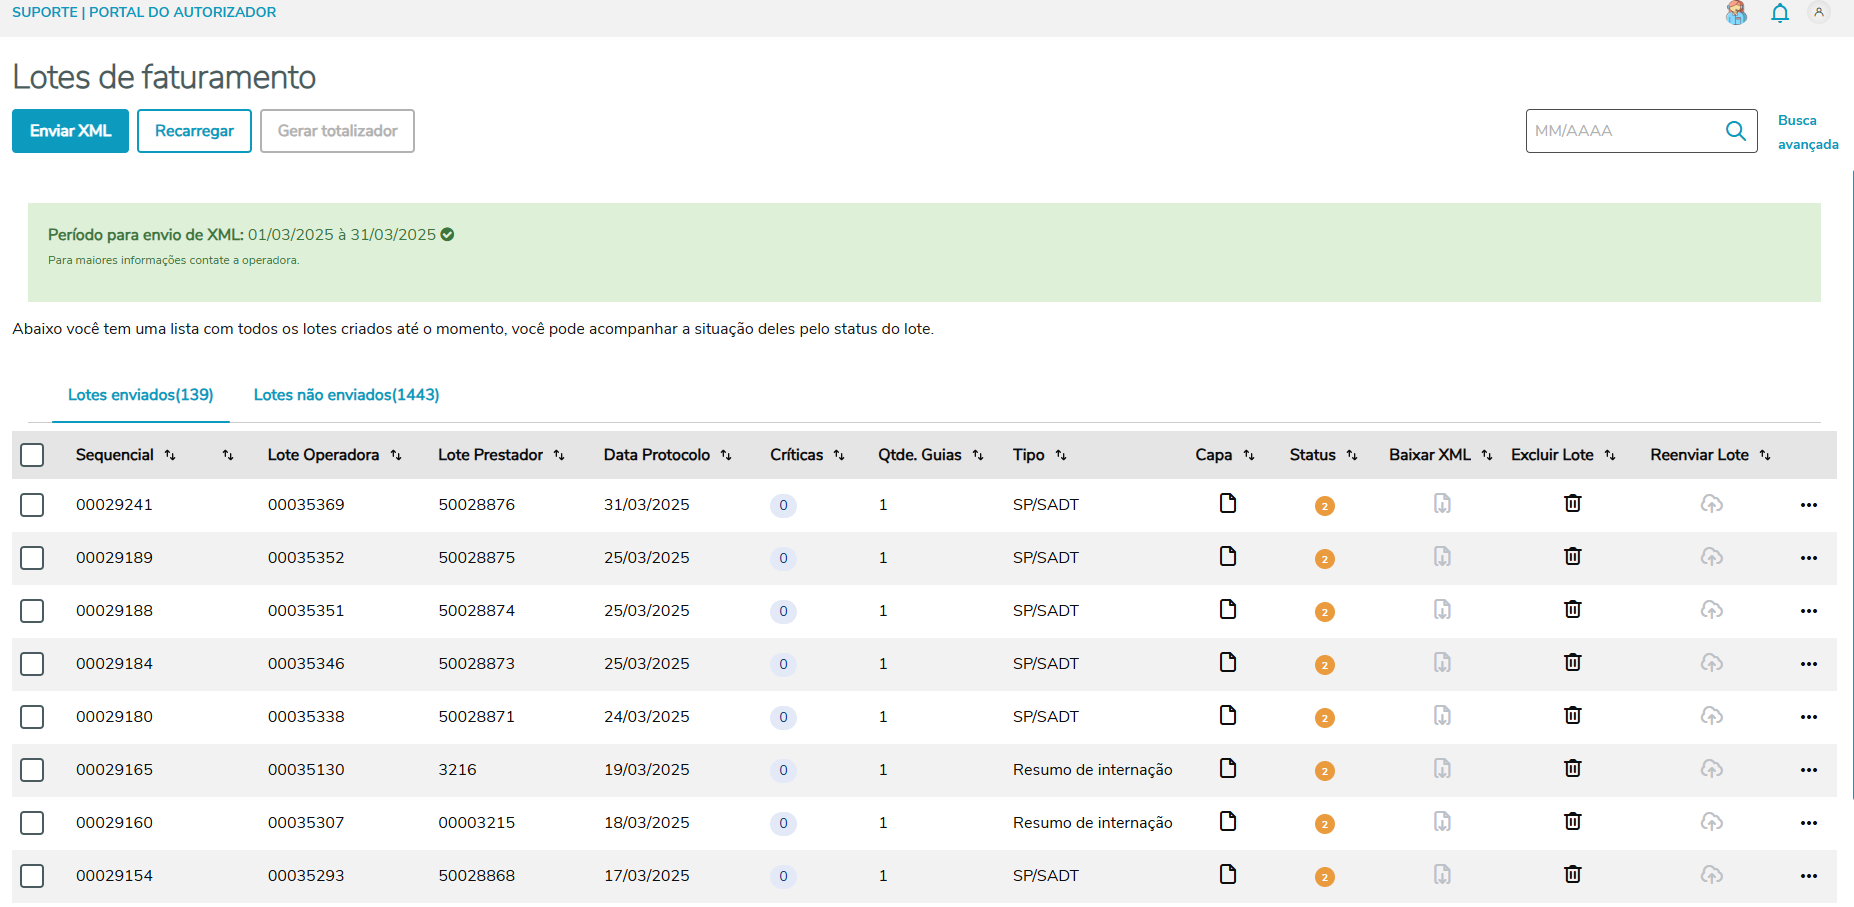Open the Busca avançada link
Image resolution: width=1854 pixels, height=907 pixels.
click(1807, 132)
